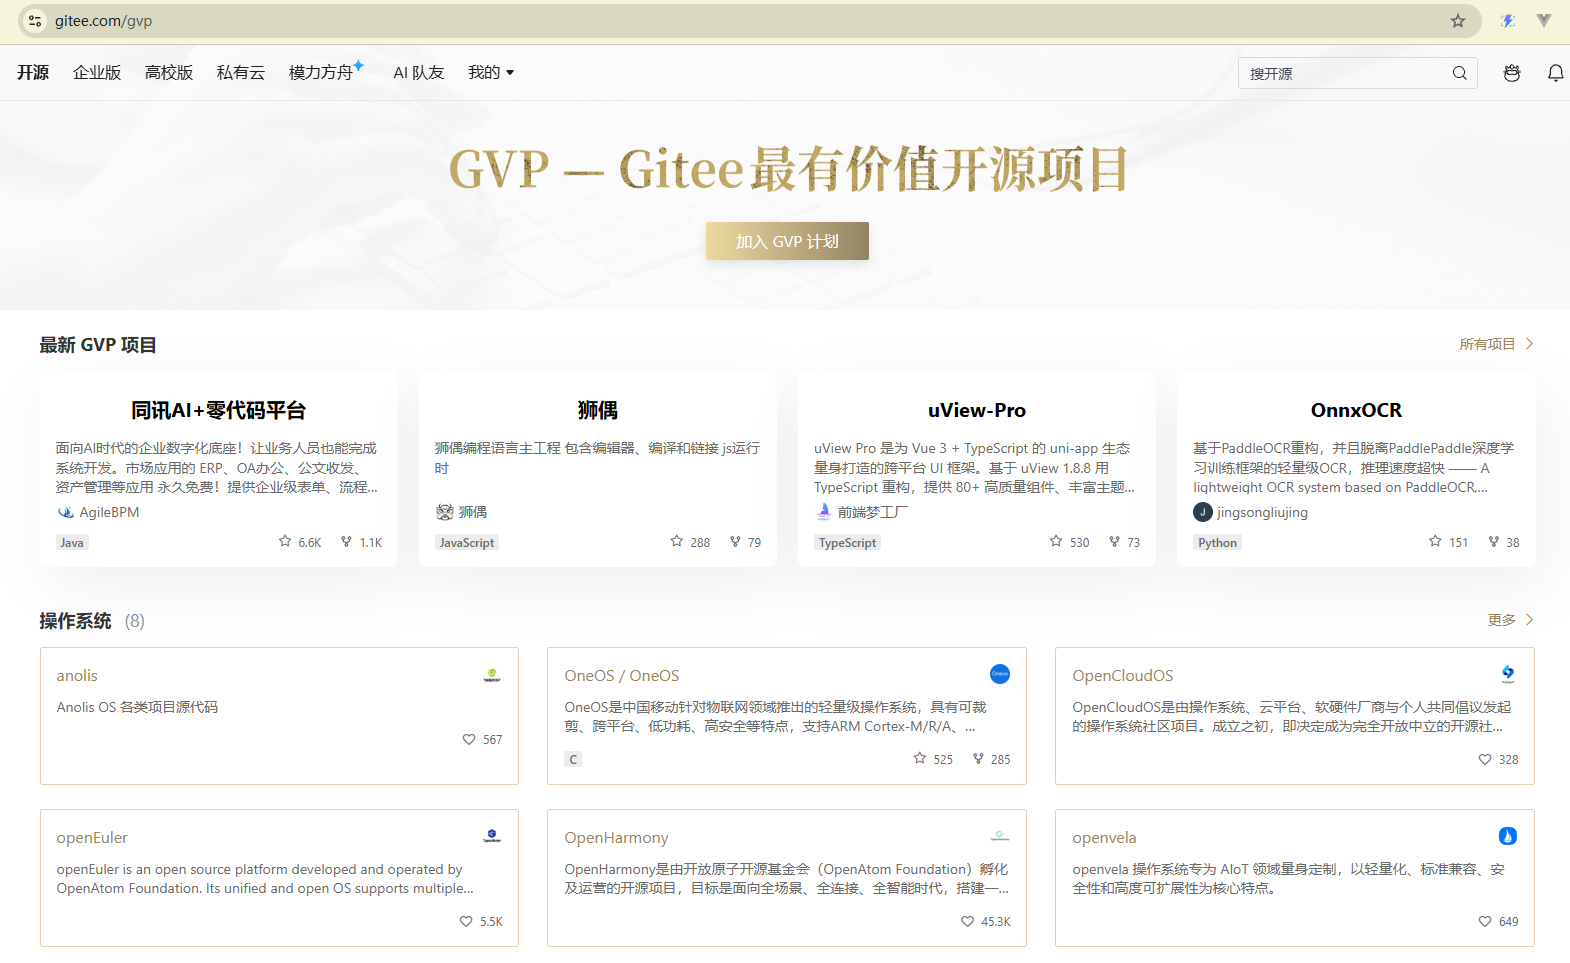1570x963 pixels.
Task: Click the 加入 GVP 计划 button
Action: (x=787, y=241)
